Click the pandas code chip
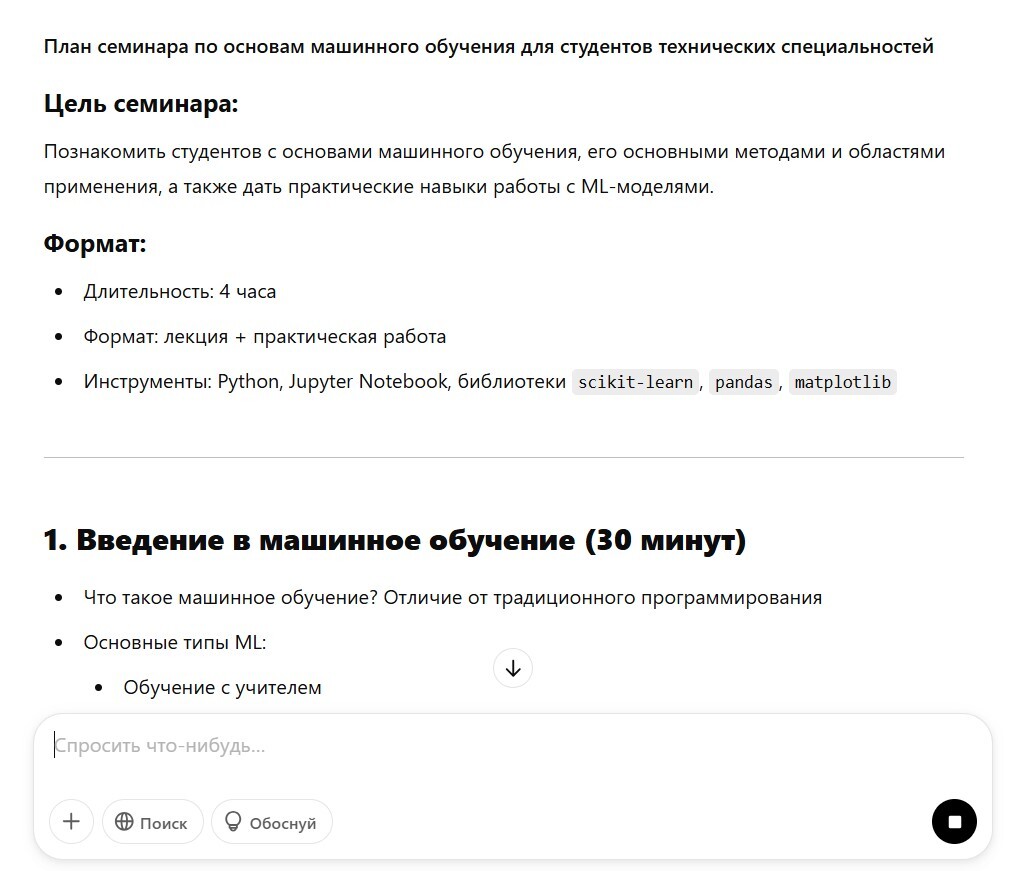 tap(744, 382)
